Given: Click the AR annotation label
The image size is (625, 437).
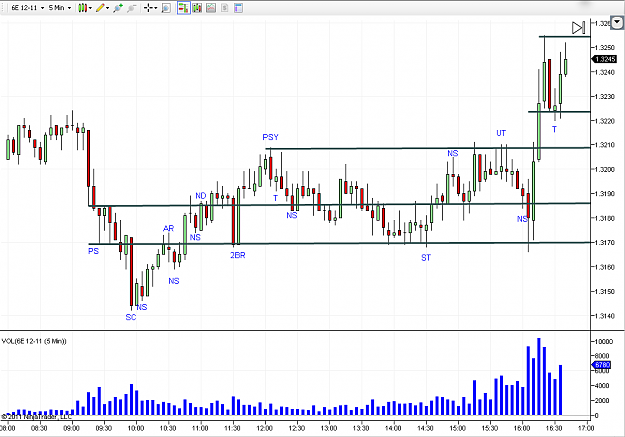Looking at the screenshot, I should 168,228.
